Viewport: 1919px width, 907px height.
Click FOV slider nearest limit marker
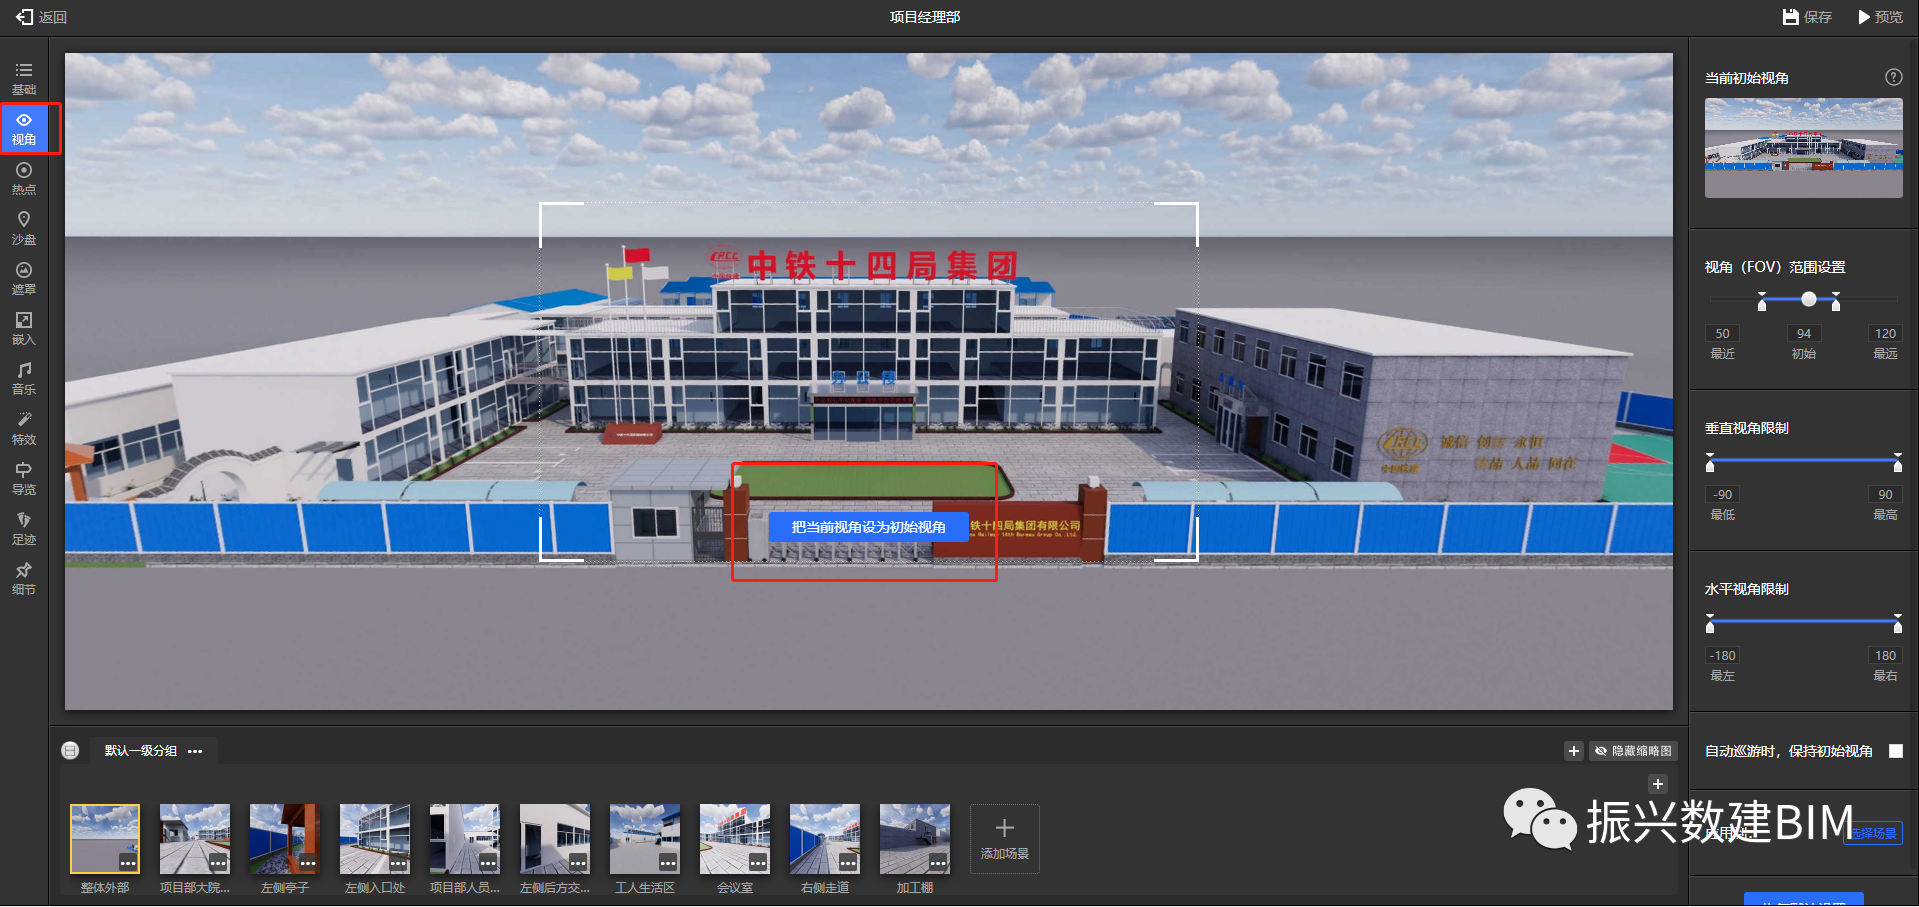tap(1762, 301)
